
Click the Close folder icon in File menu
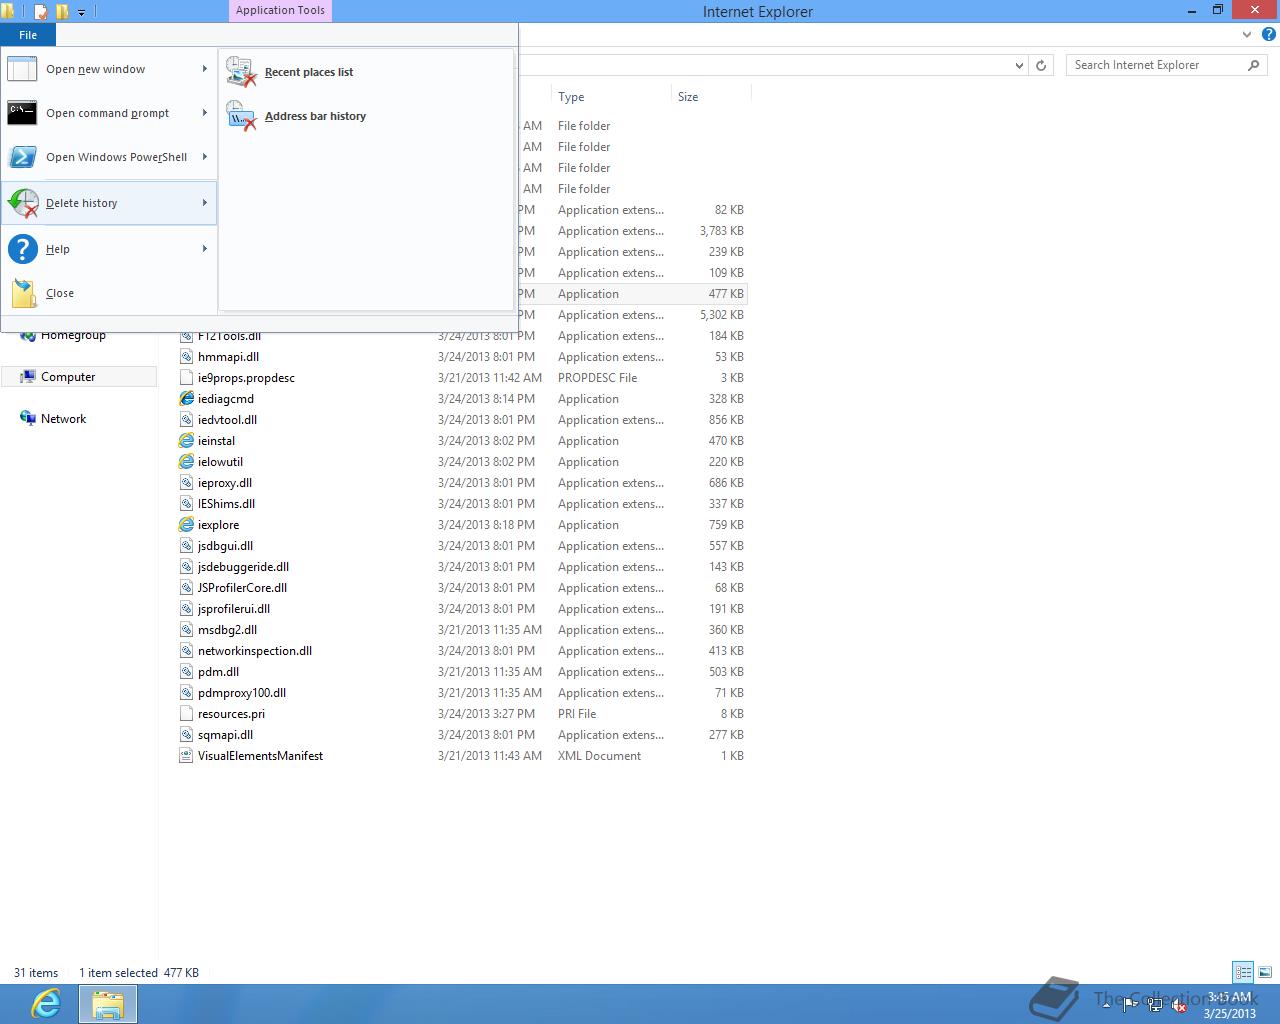[x=23, y=293]
